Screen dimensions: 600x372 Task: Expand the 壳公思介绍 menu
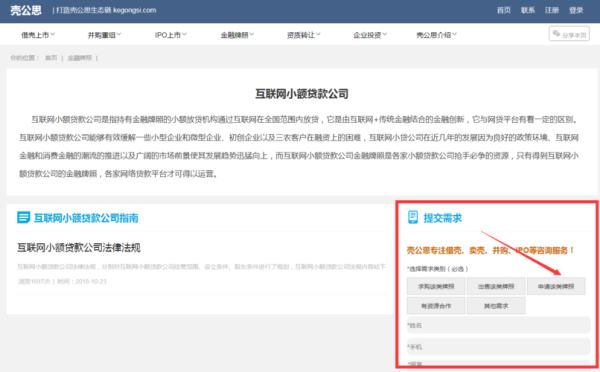click(437, 35)
